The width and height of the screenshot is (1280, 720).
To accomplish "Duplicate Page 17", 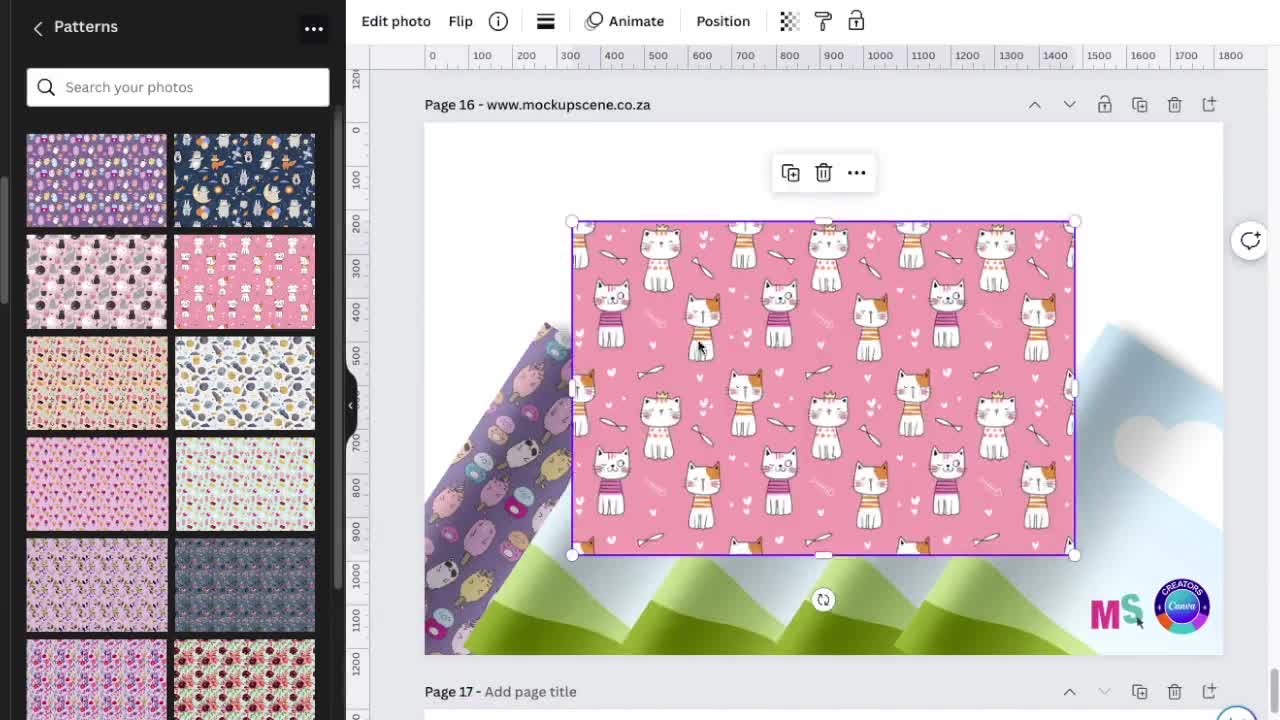I will [1140, 692].
